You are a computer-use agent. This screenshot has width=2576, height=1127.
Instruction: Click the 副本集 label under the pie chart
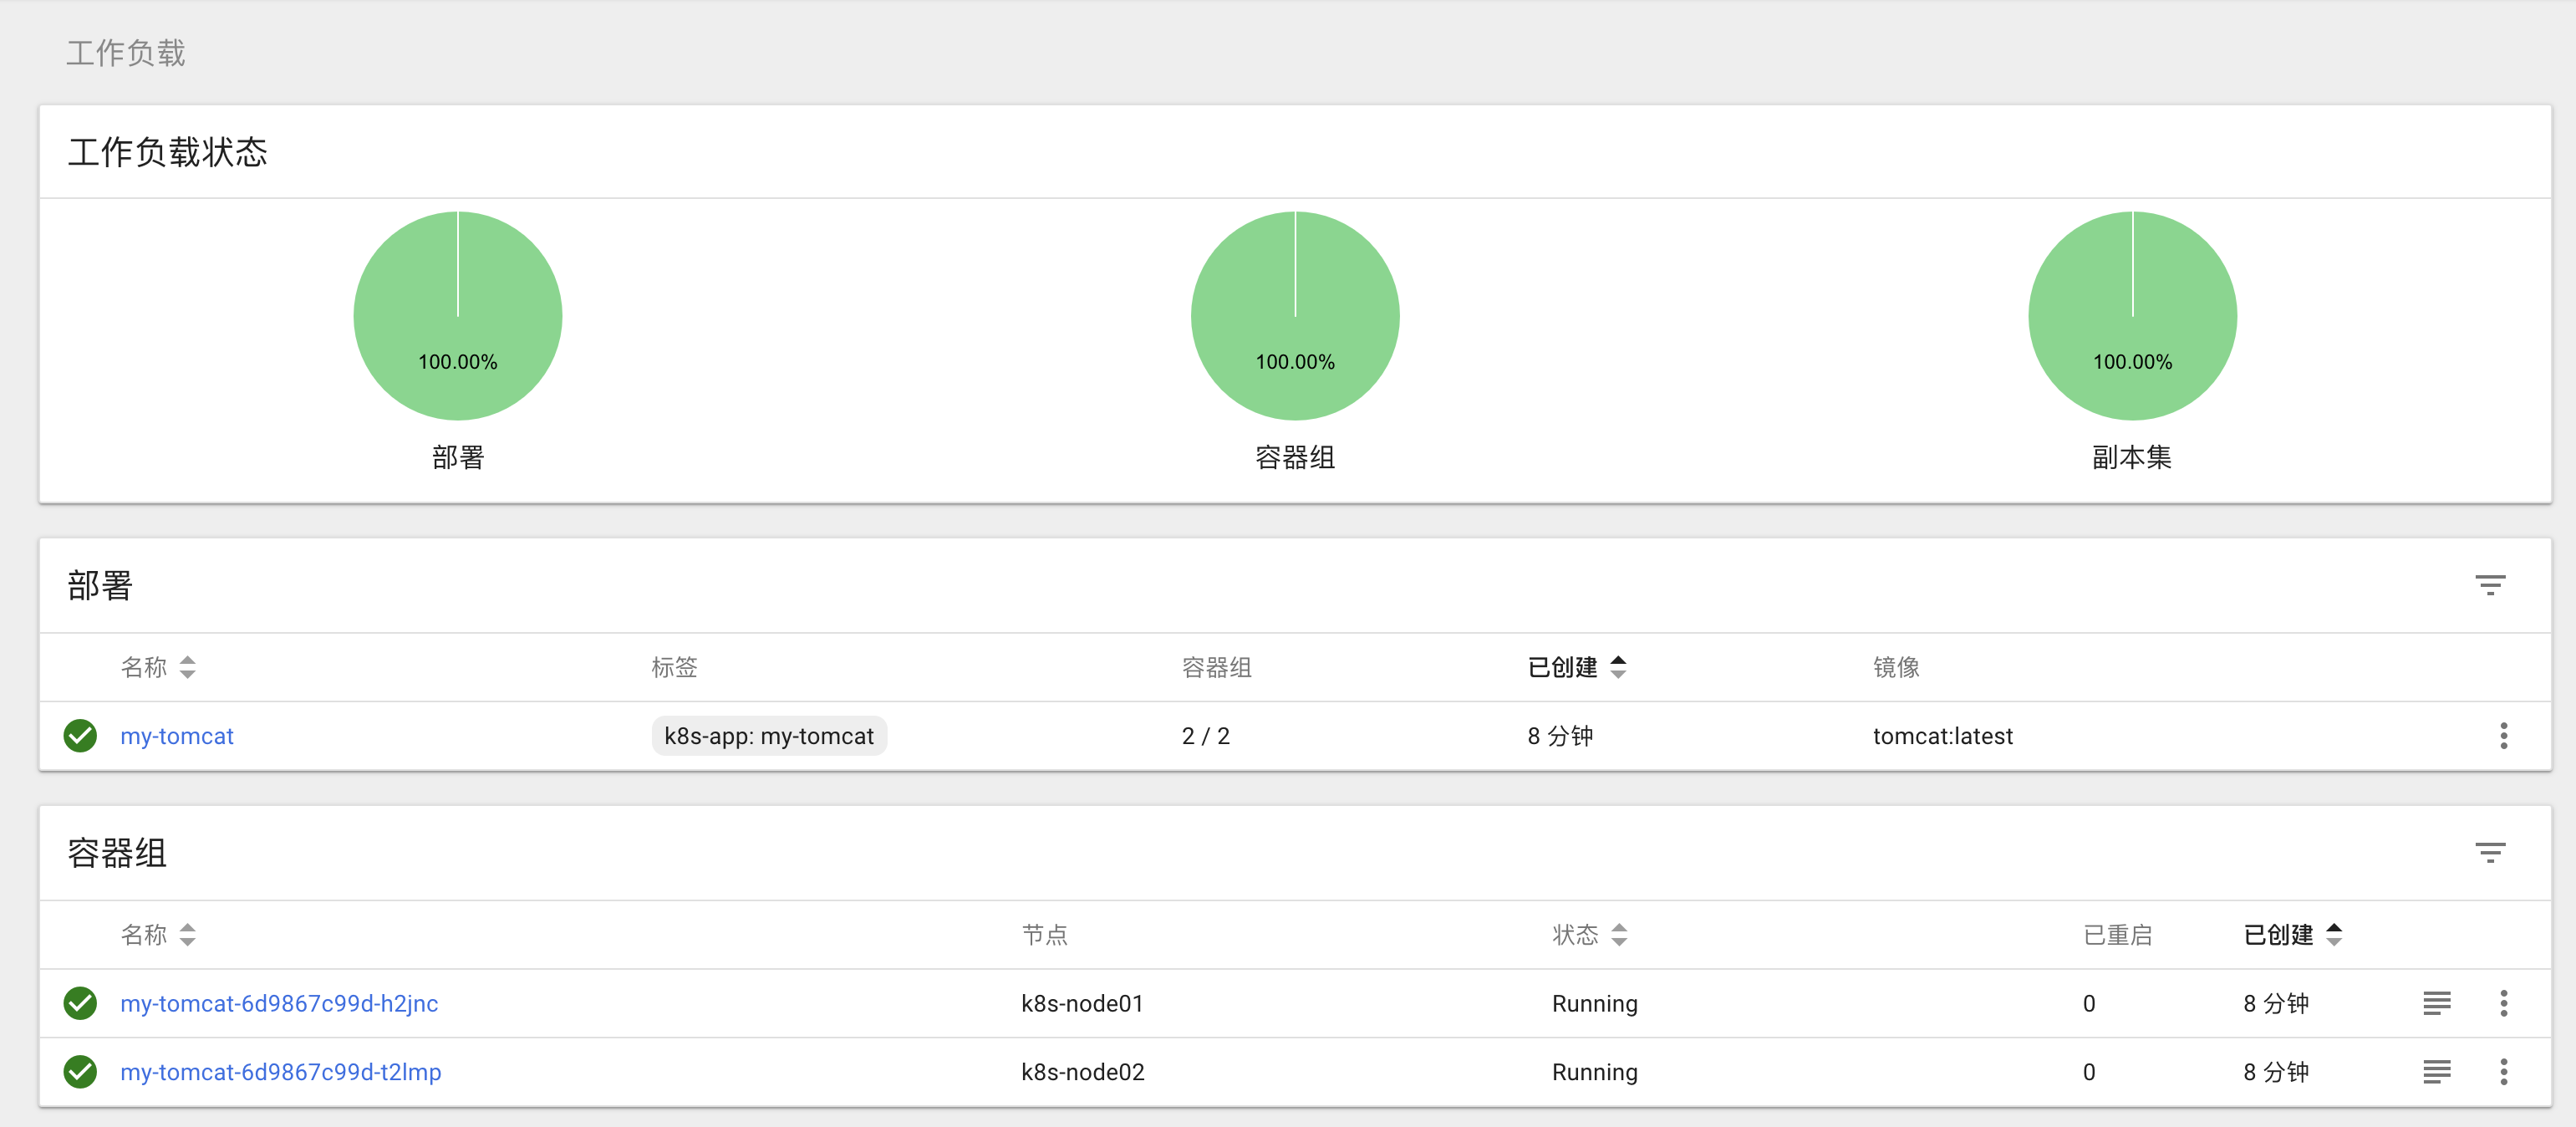(x=2132, y=457)
